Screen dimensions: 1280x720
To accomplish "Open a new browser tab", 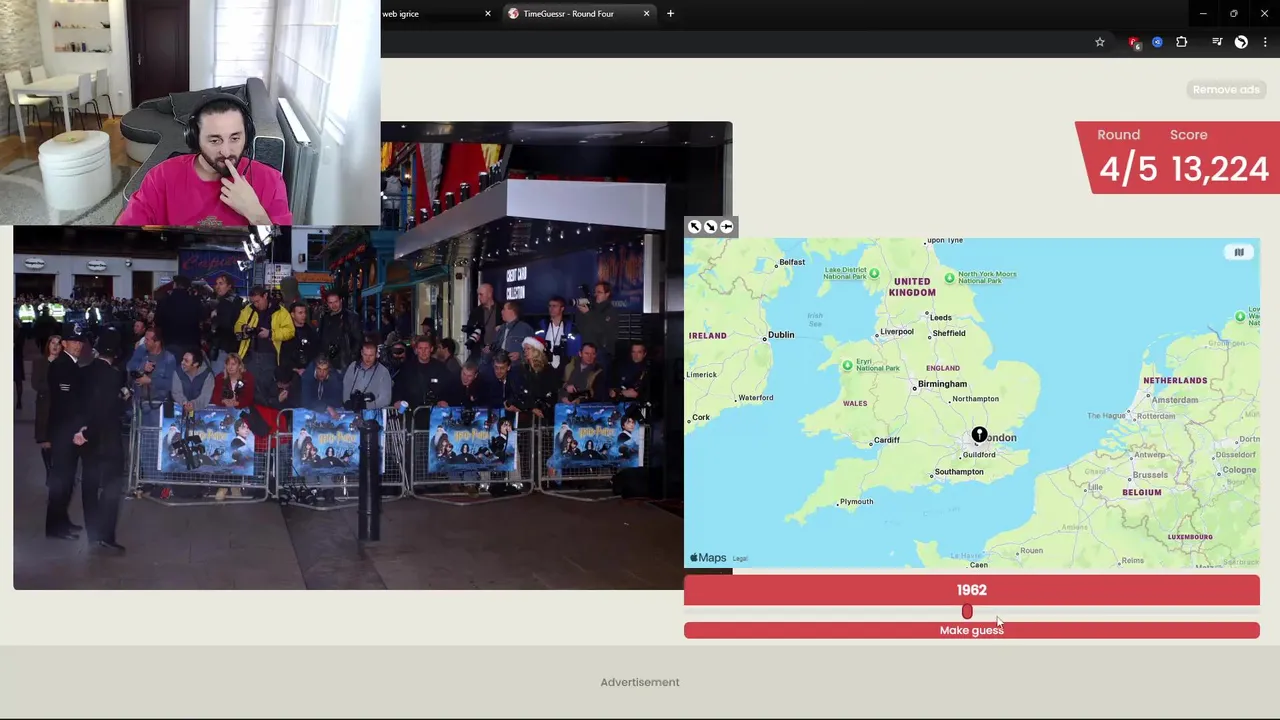I will 670,13.
